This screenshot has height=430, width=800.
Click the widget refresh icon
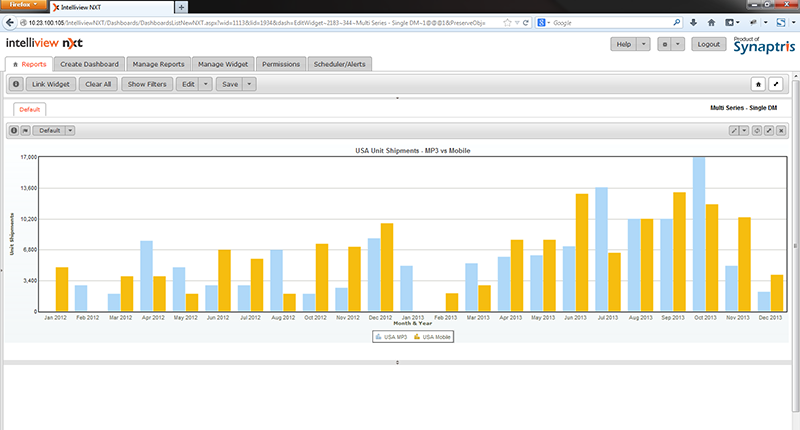[756, 130]
